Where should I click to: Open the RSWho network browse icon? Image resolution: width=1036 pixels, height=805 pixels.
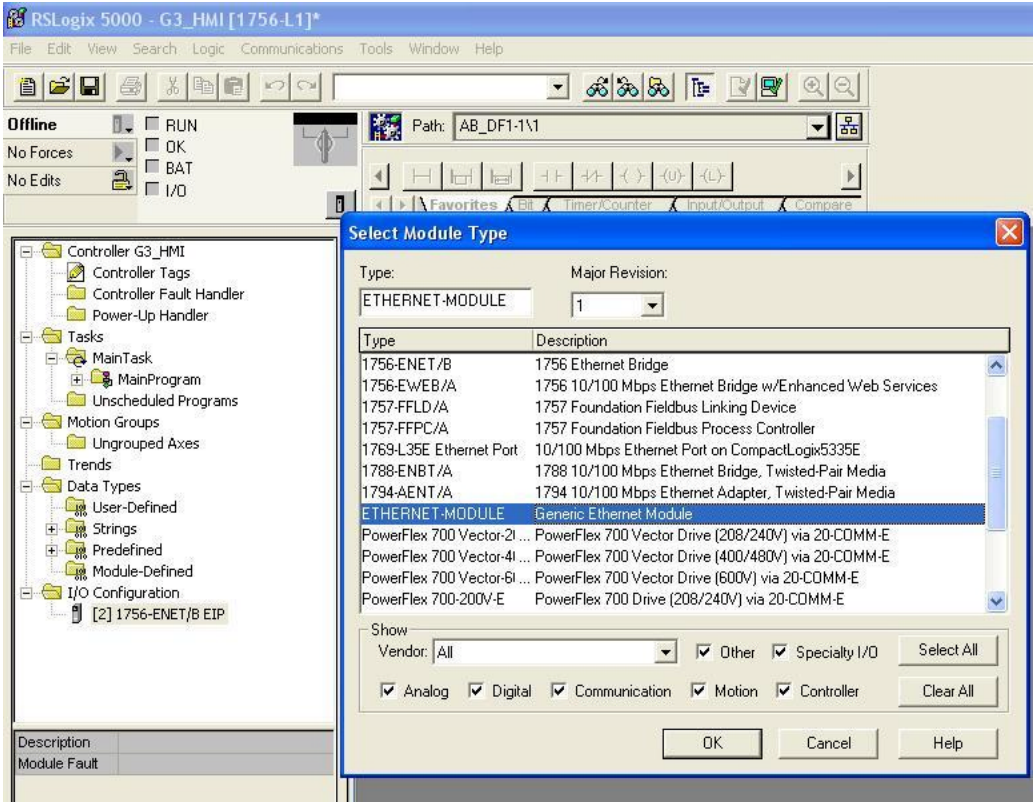850,126
